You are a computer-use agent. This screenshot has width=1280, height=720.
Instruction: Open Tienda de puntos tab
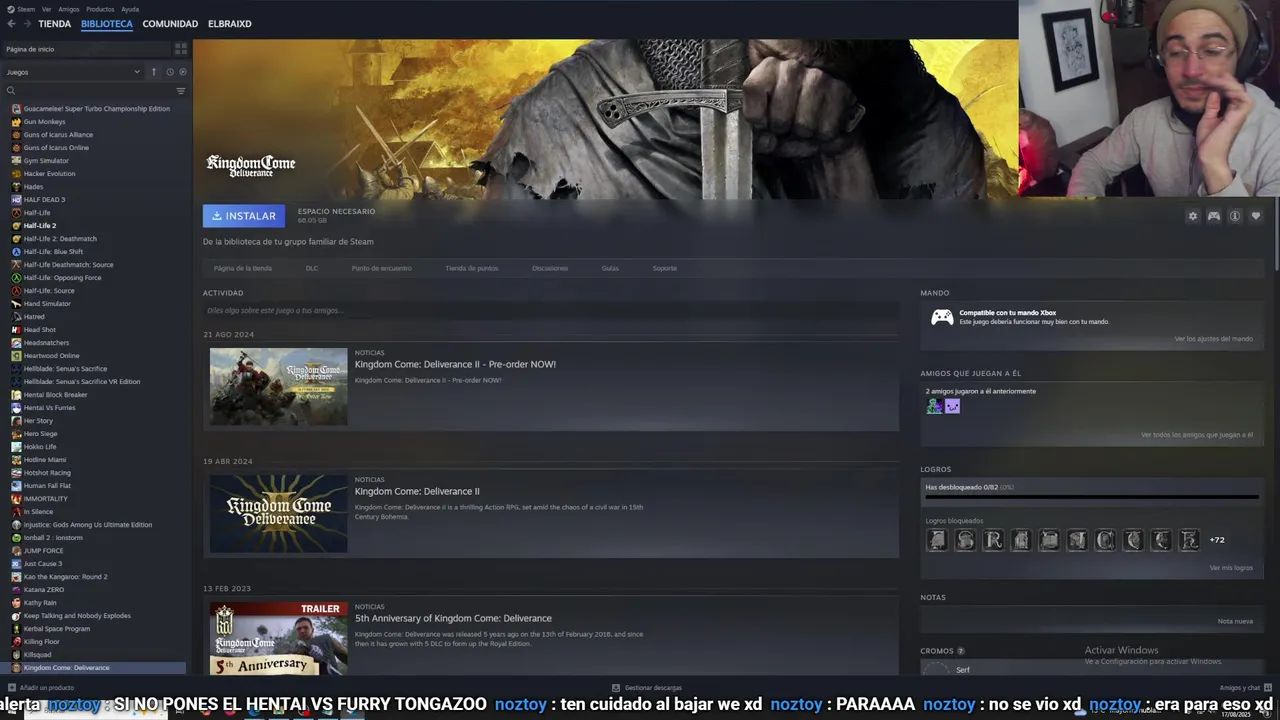pyautogui.click(x=471, y=268)
